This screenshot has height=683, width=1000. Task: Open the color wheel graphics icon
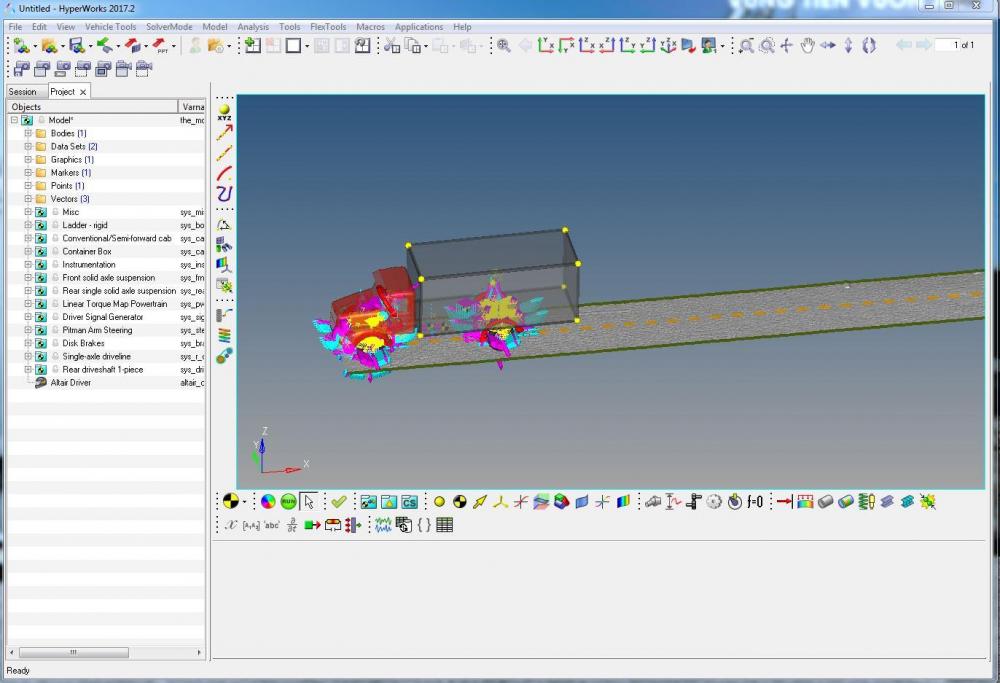(x=268, y=502)
